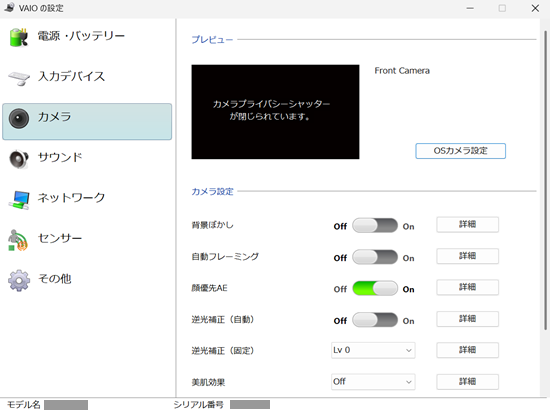Open the 入力デバイス section
550x411 pixels.
(87, 77)
